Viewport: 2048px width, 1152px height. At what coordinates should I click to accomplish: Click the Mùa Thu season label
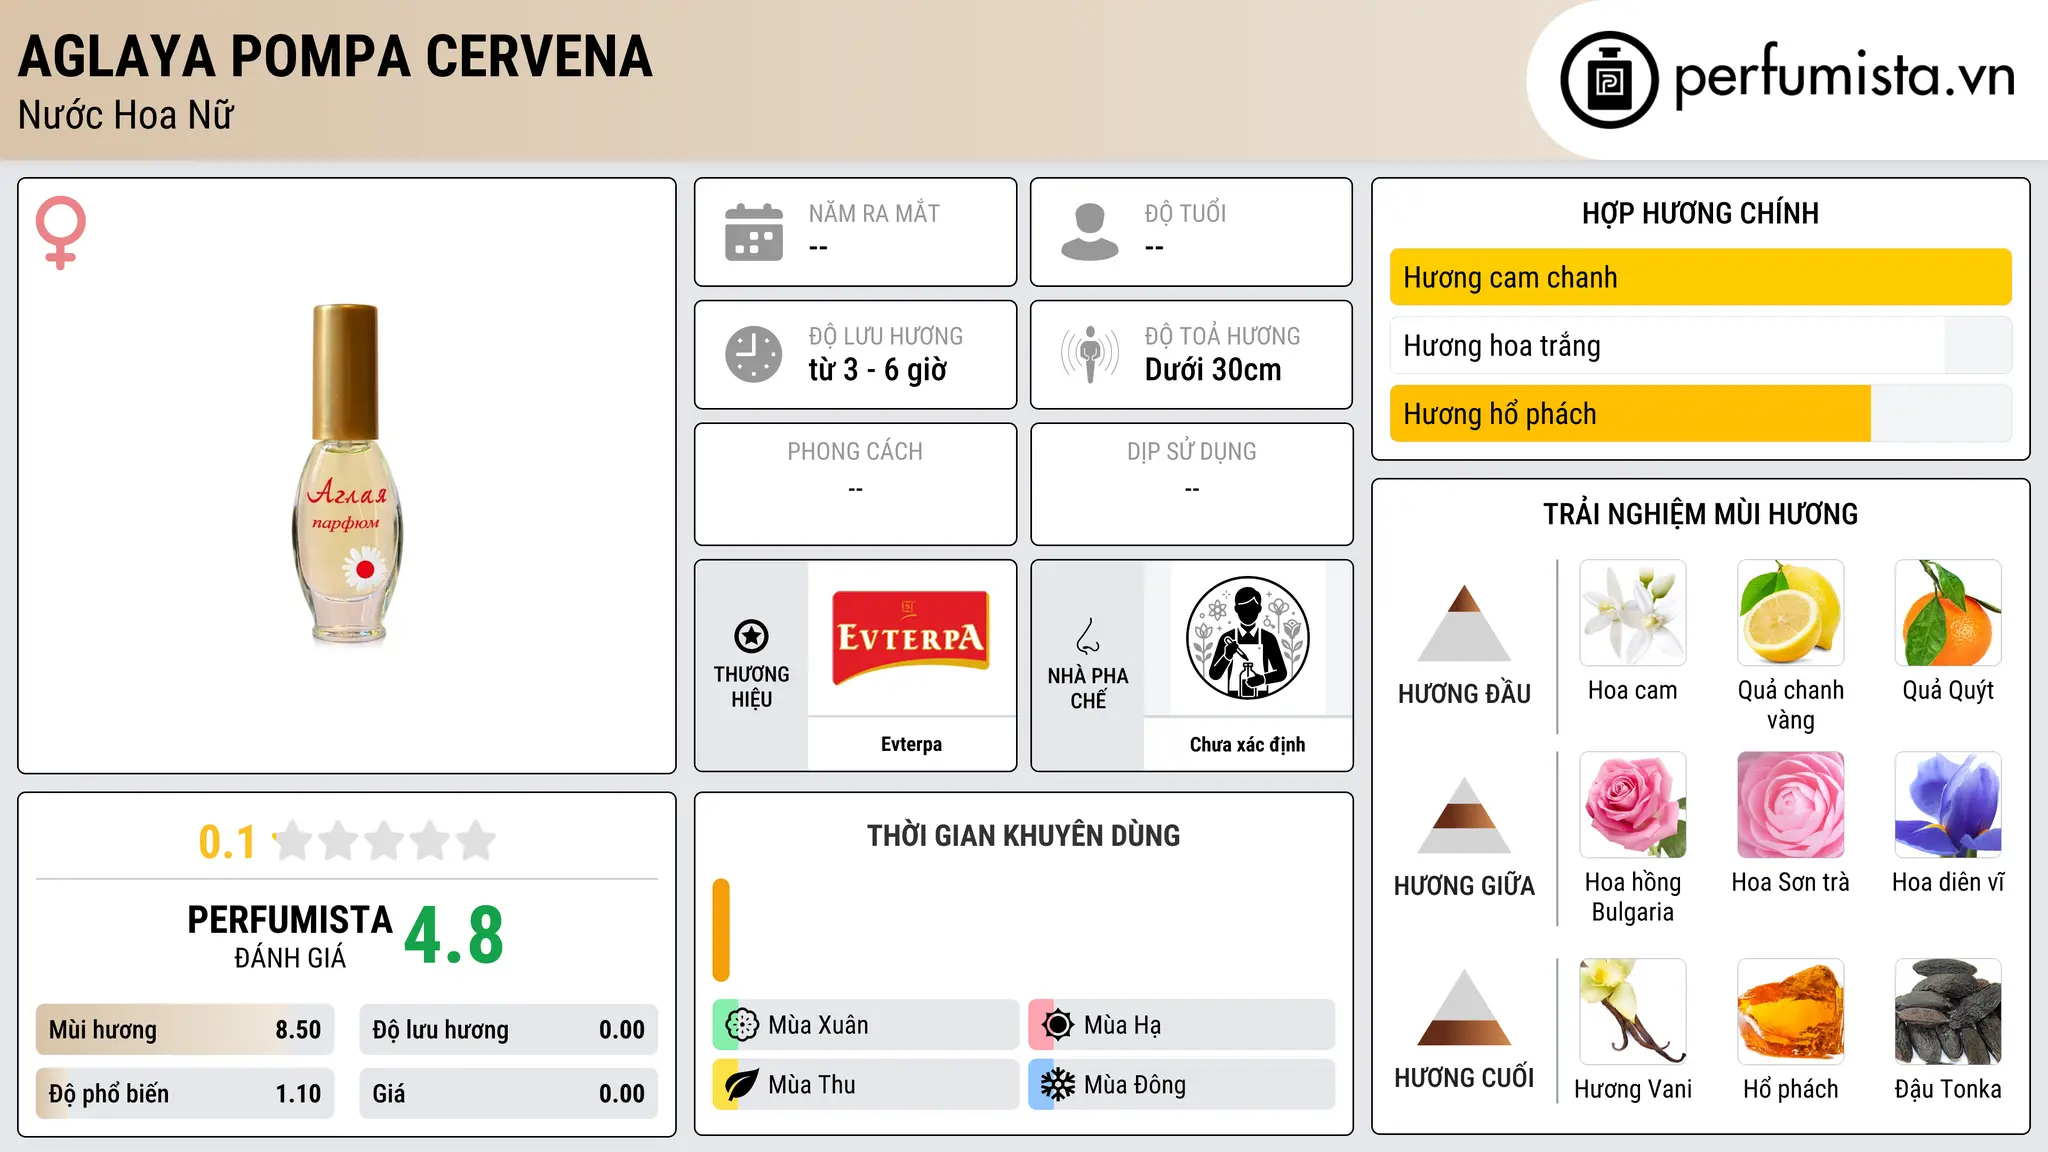click(x=812, y=1085)
